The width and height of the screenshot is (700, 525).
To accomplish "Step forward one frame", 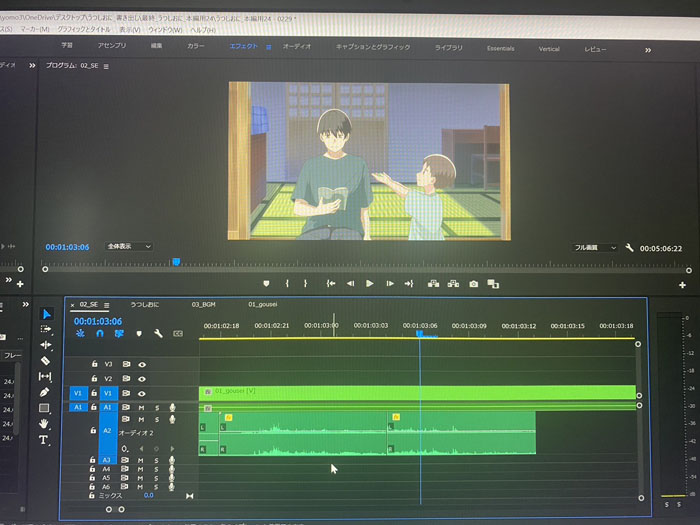I will (390, 283).
